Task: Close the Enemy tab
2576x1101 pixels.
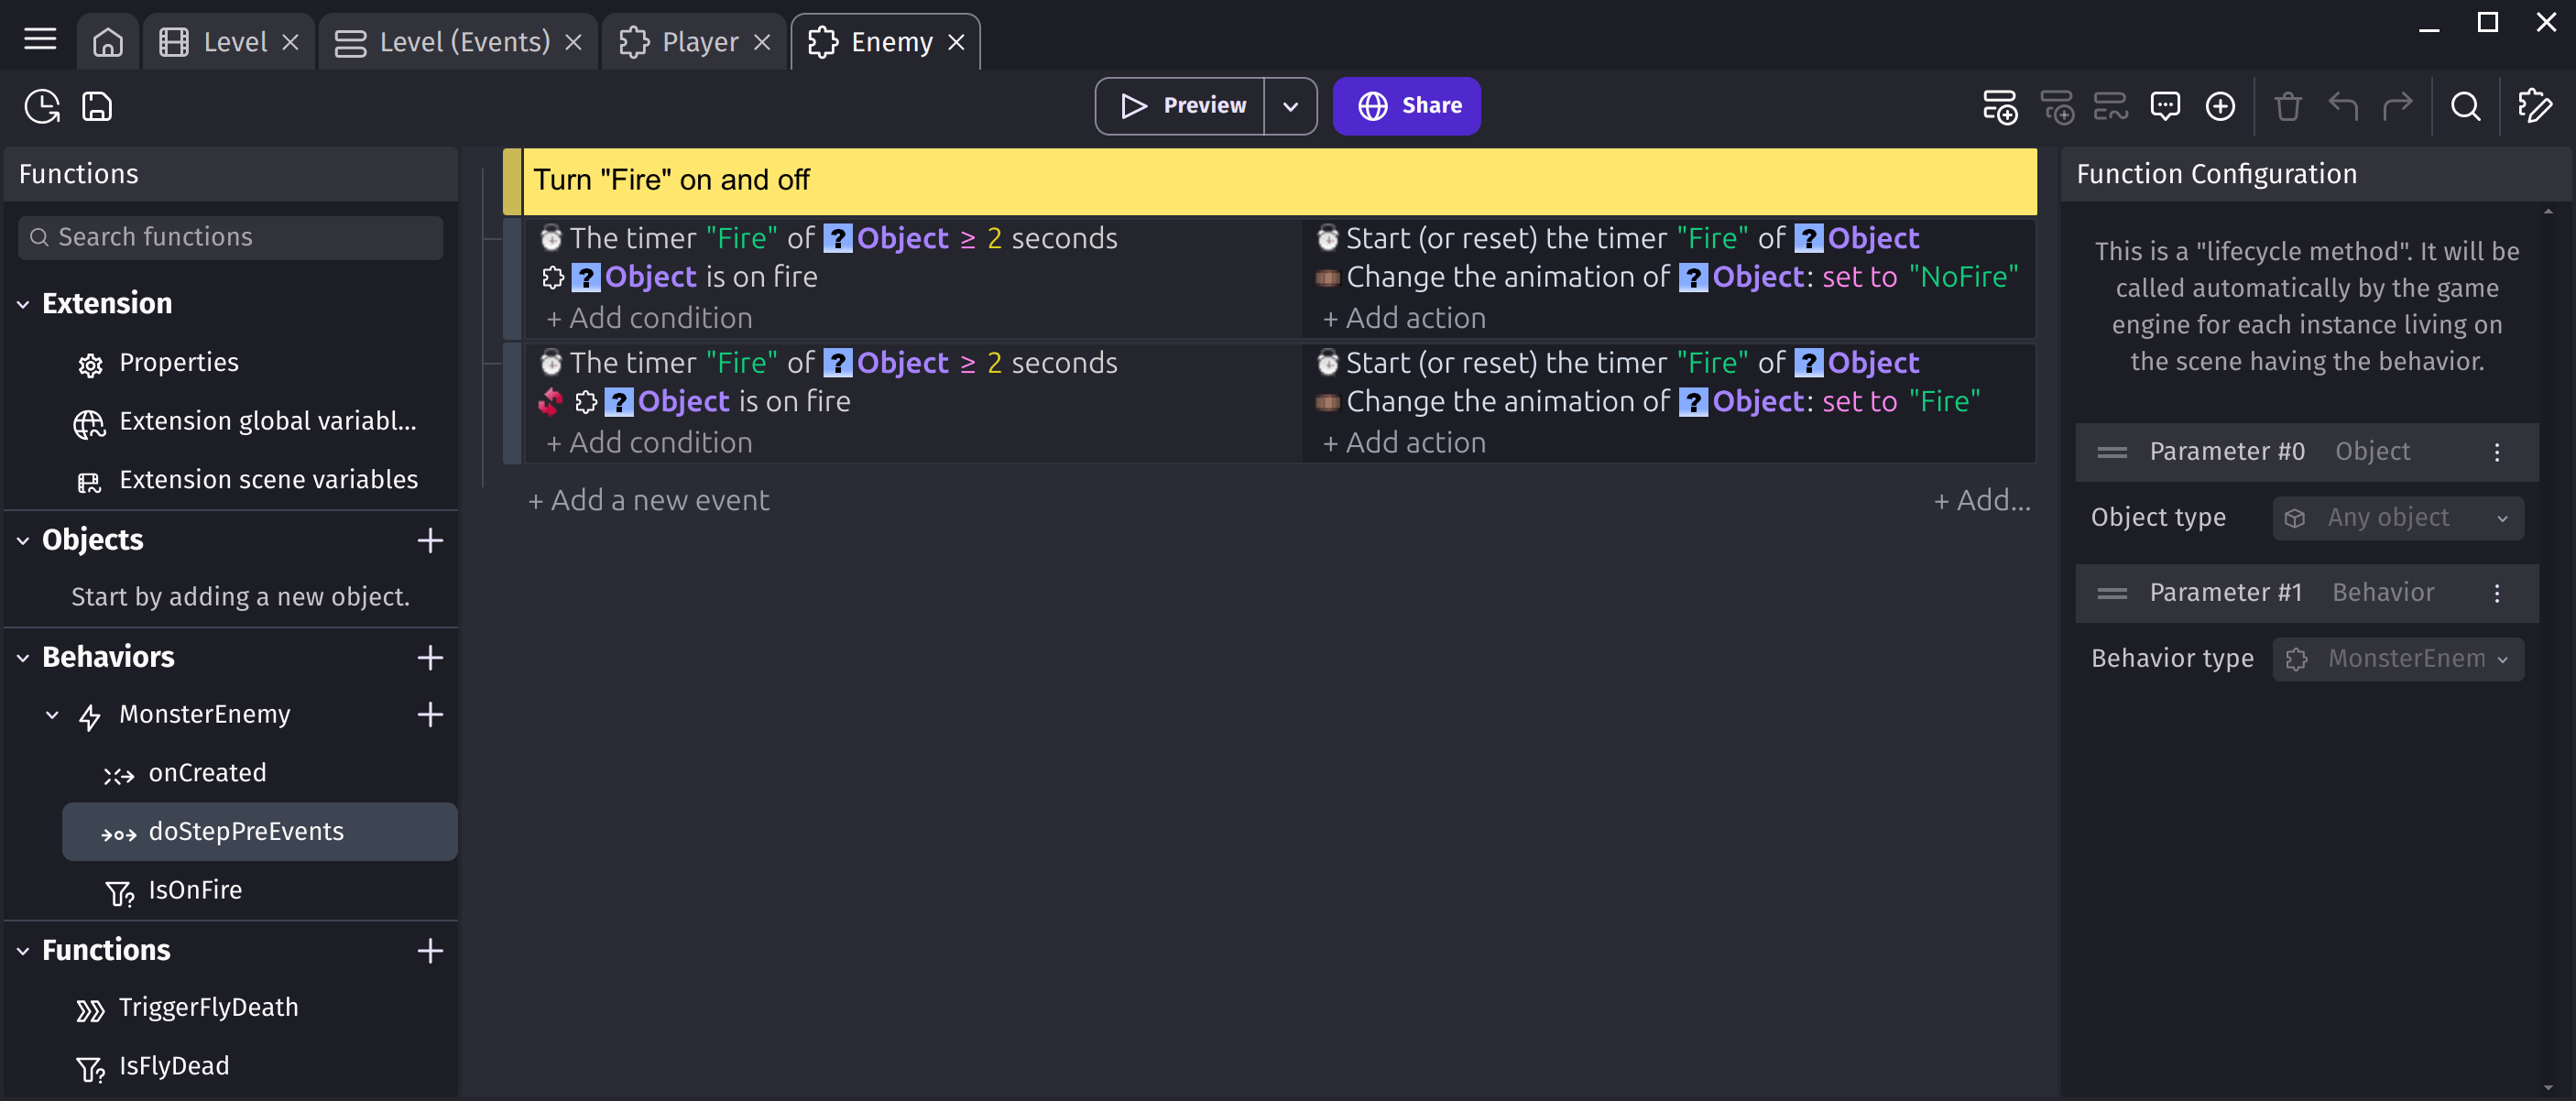Action: click(x=956, y=42)
